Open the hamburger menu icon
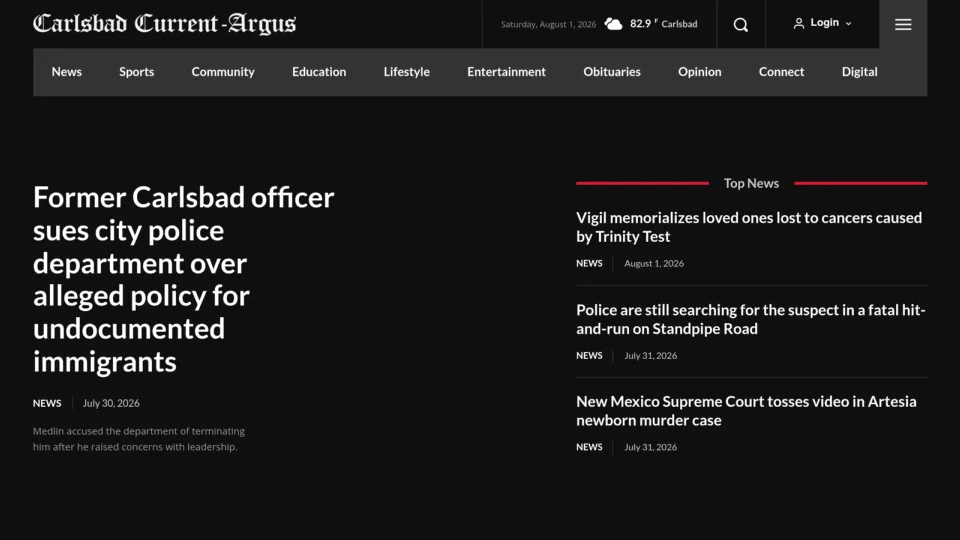Image resolution: width=960 pixels, height=540 pixels. tap(903, 24)
